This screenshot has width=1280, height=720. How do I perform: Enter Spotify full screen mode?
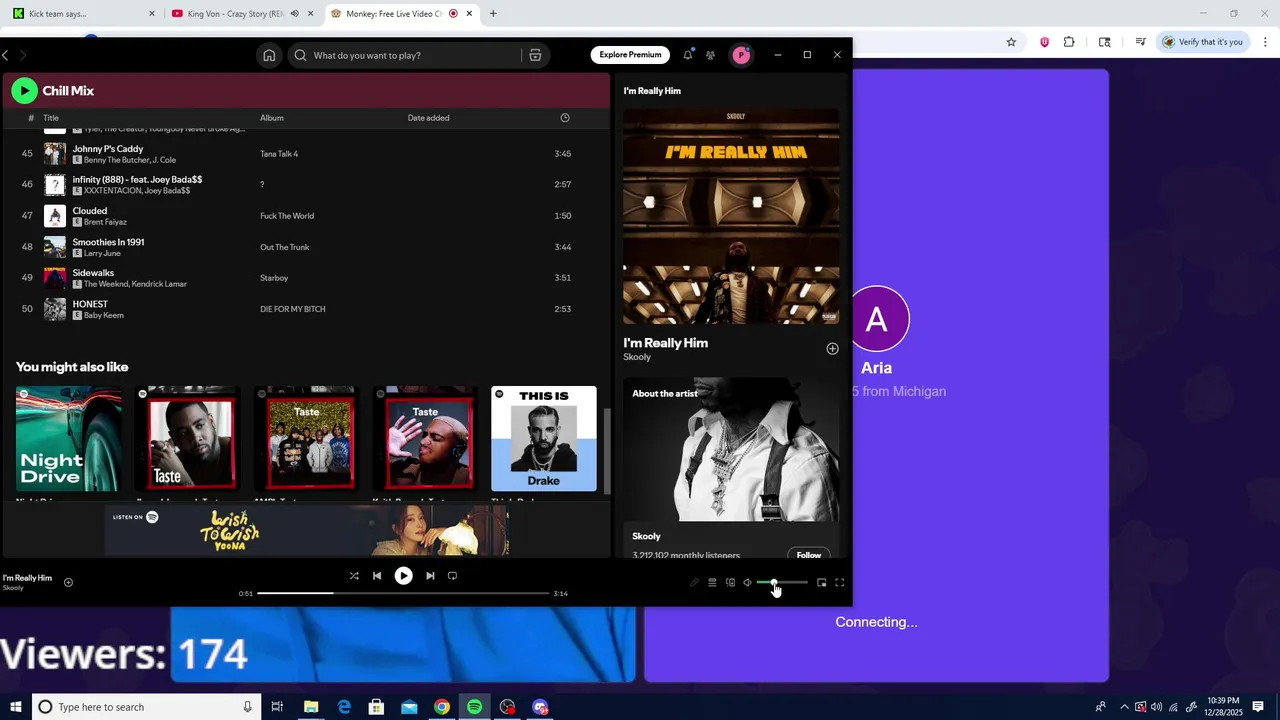coord(840,583)
